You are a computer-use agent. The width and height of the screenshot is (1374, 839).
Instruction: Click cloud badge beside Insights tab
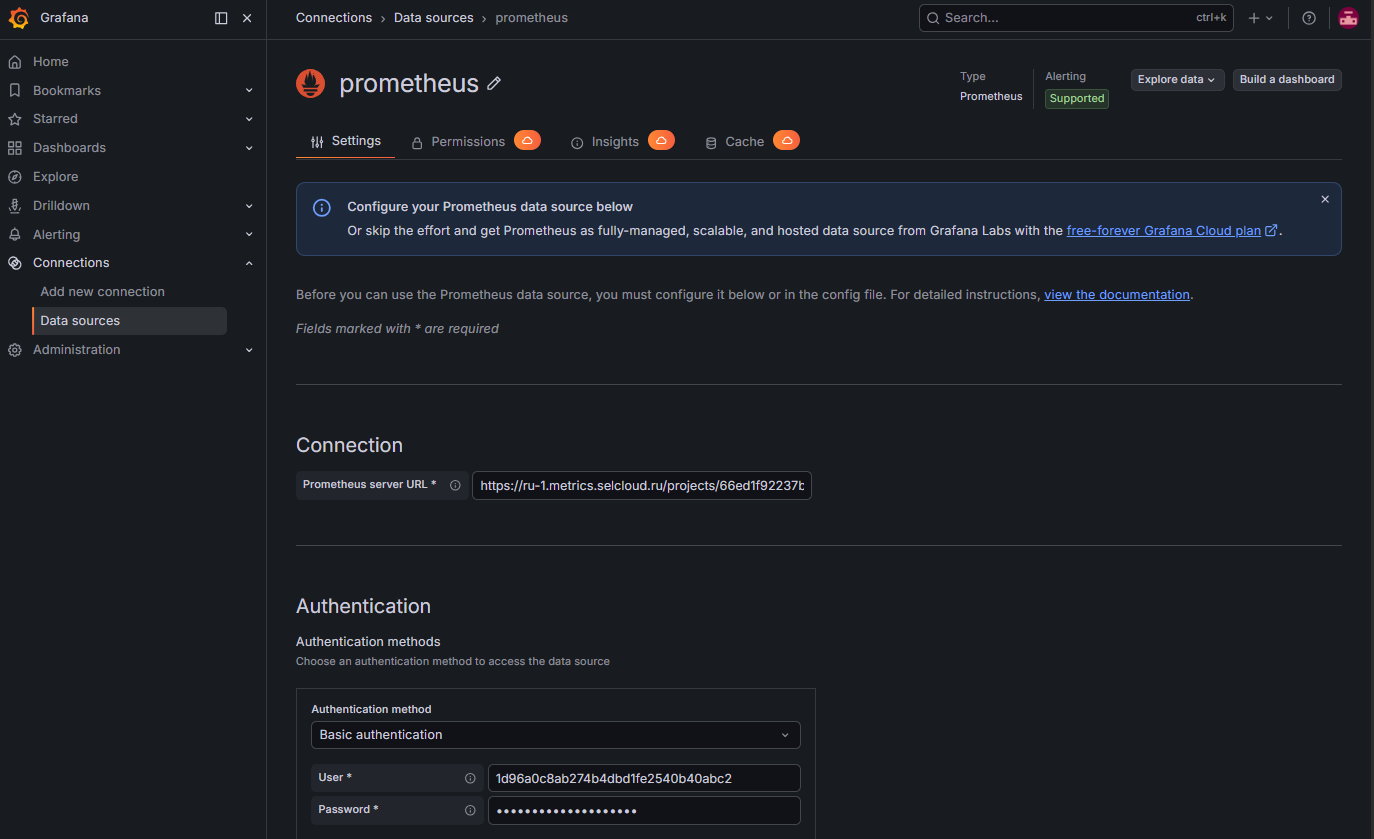click(x=661, y=140)
